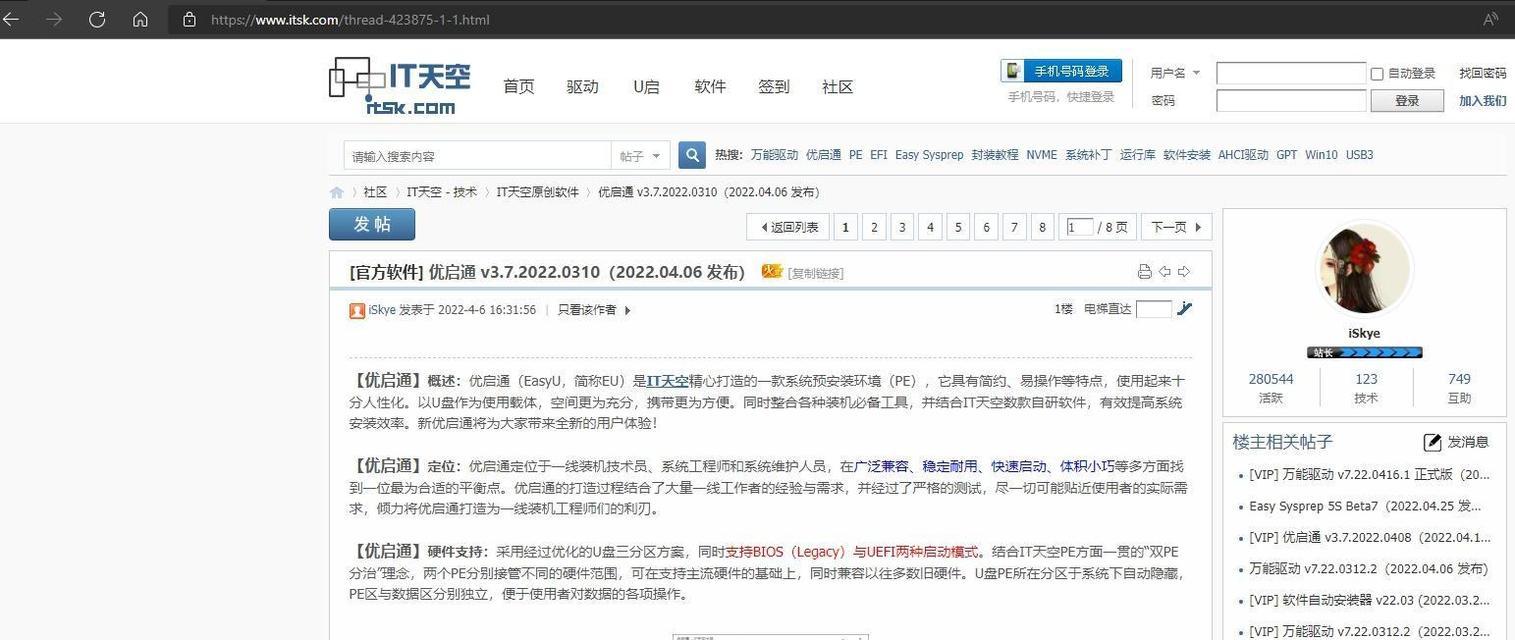
Task: Click the 280544 活跃 stat
Action: click(x=1271, y=388)
